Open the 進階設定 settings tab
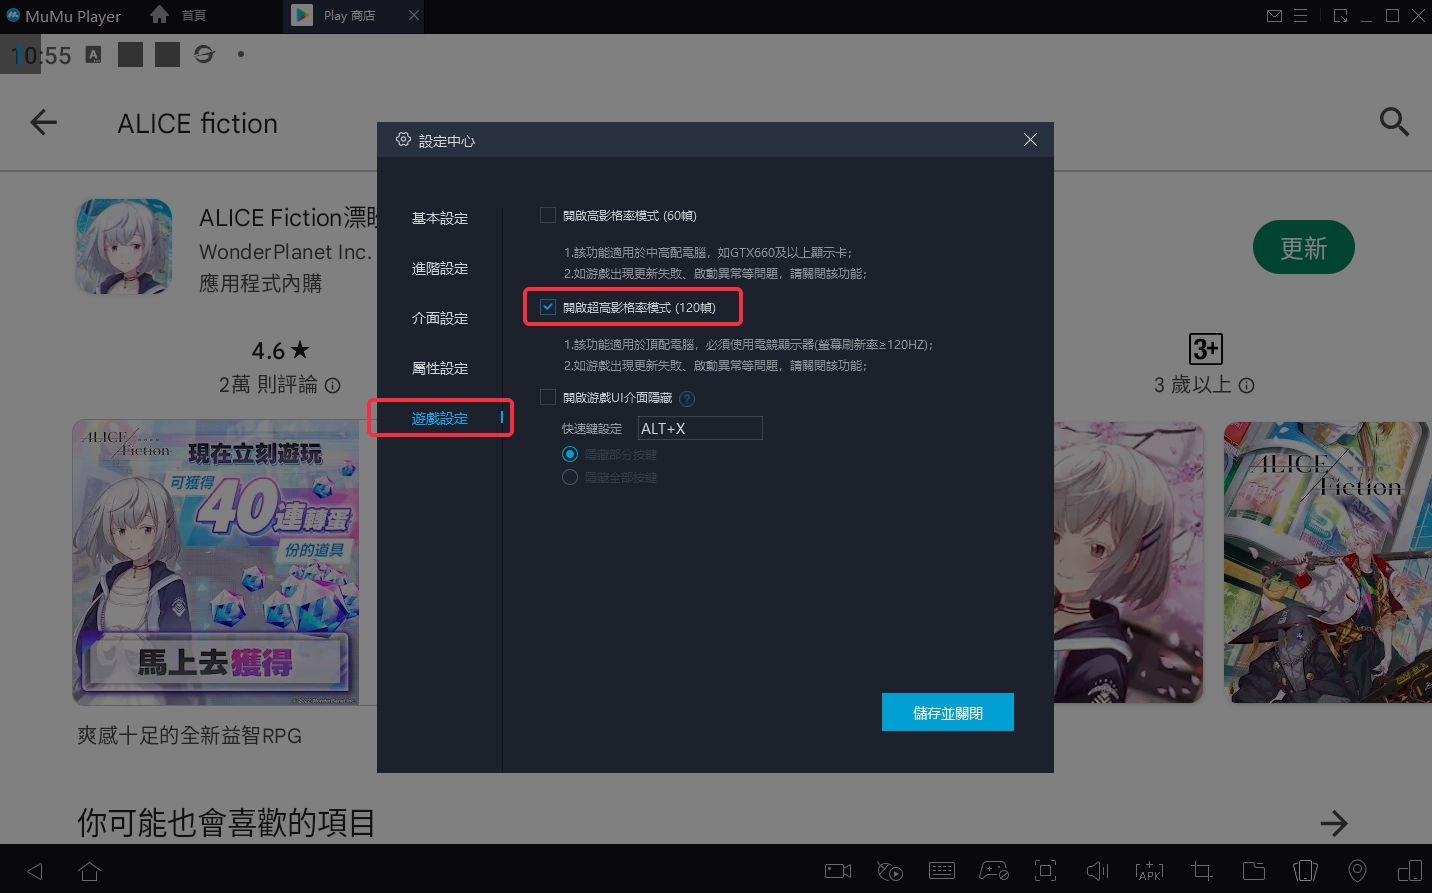 point(440,268)
